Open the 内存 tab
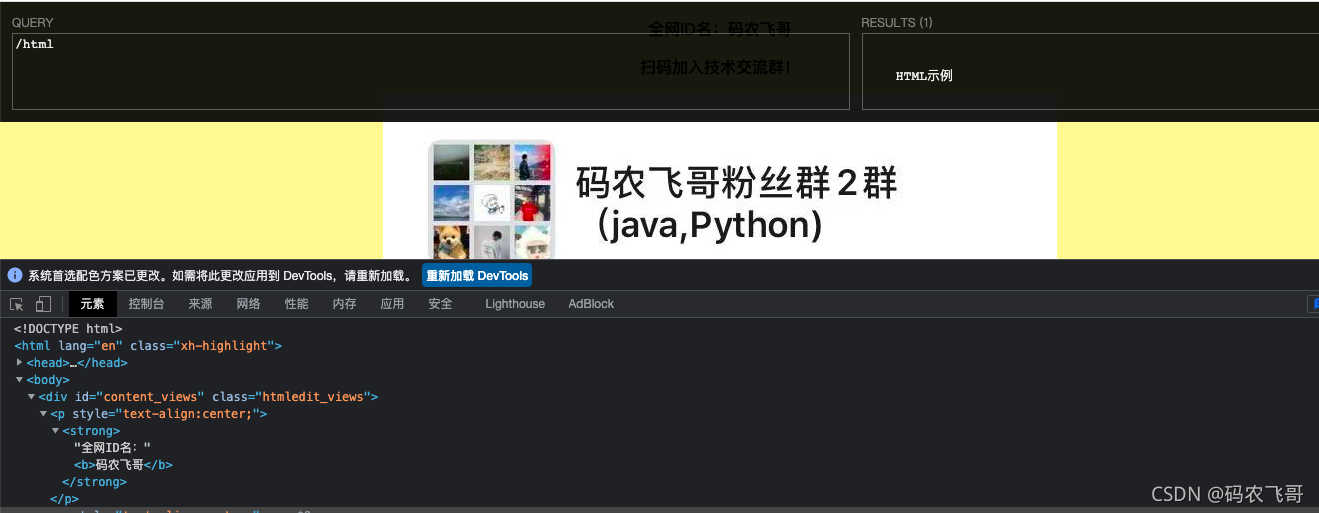The image size is (1319, 513). 345,304
